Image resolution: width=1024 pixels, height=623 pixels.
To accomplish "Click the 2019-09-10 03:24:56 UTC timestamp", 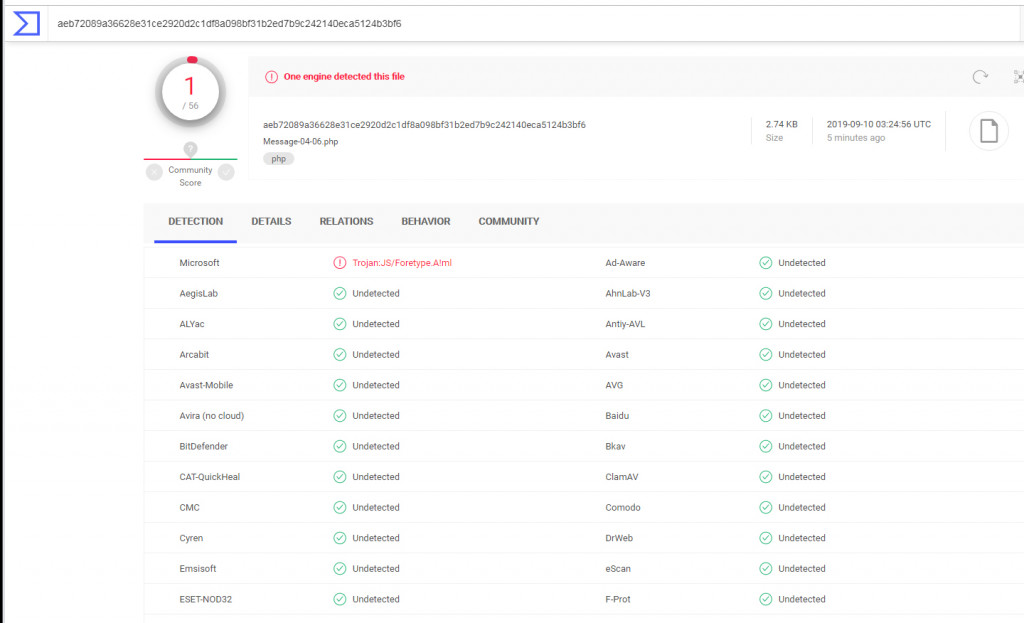I will 879,124.
